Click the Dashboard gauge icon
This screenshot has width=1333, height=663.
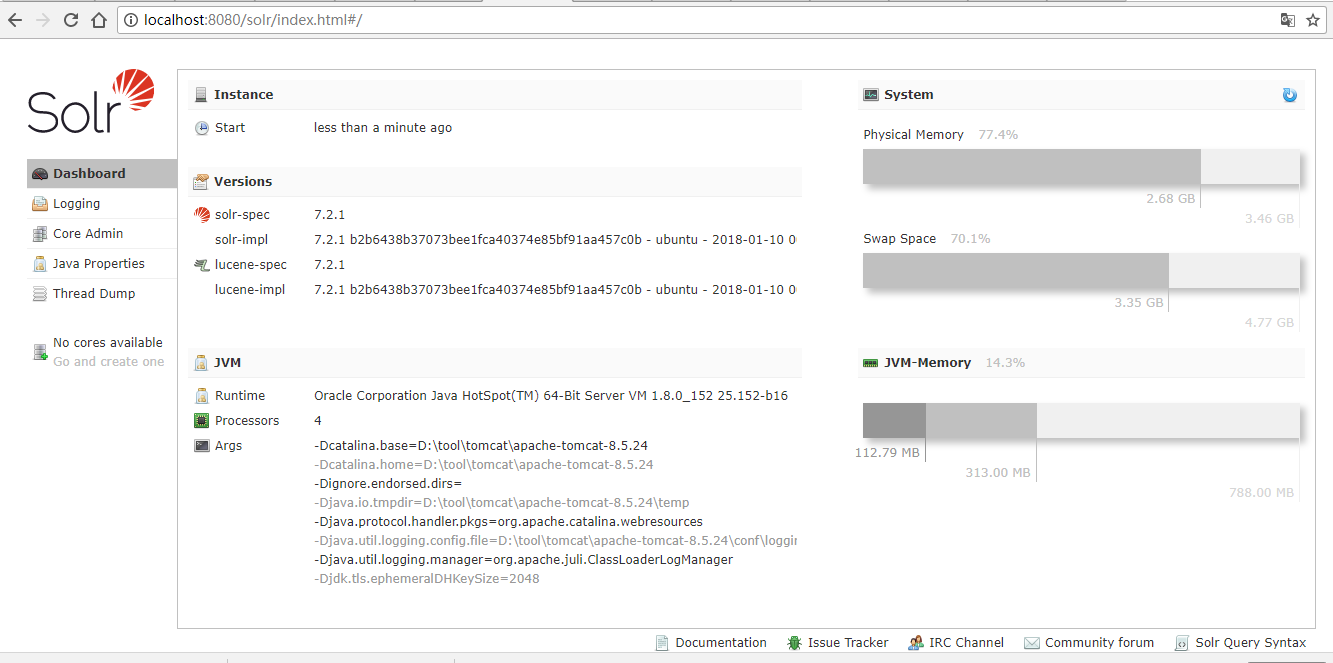point(40,174)
